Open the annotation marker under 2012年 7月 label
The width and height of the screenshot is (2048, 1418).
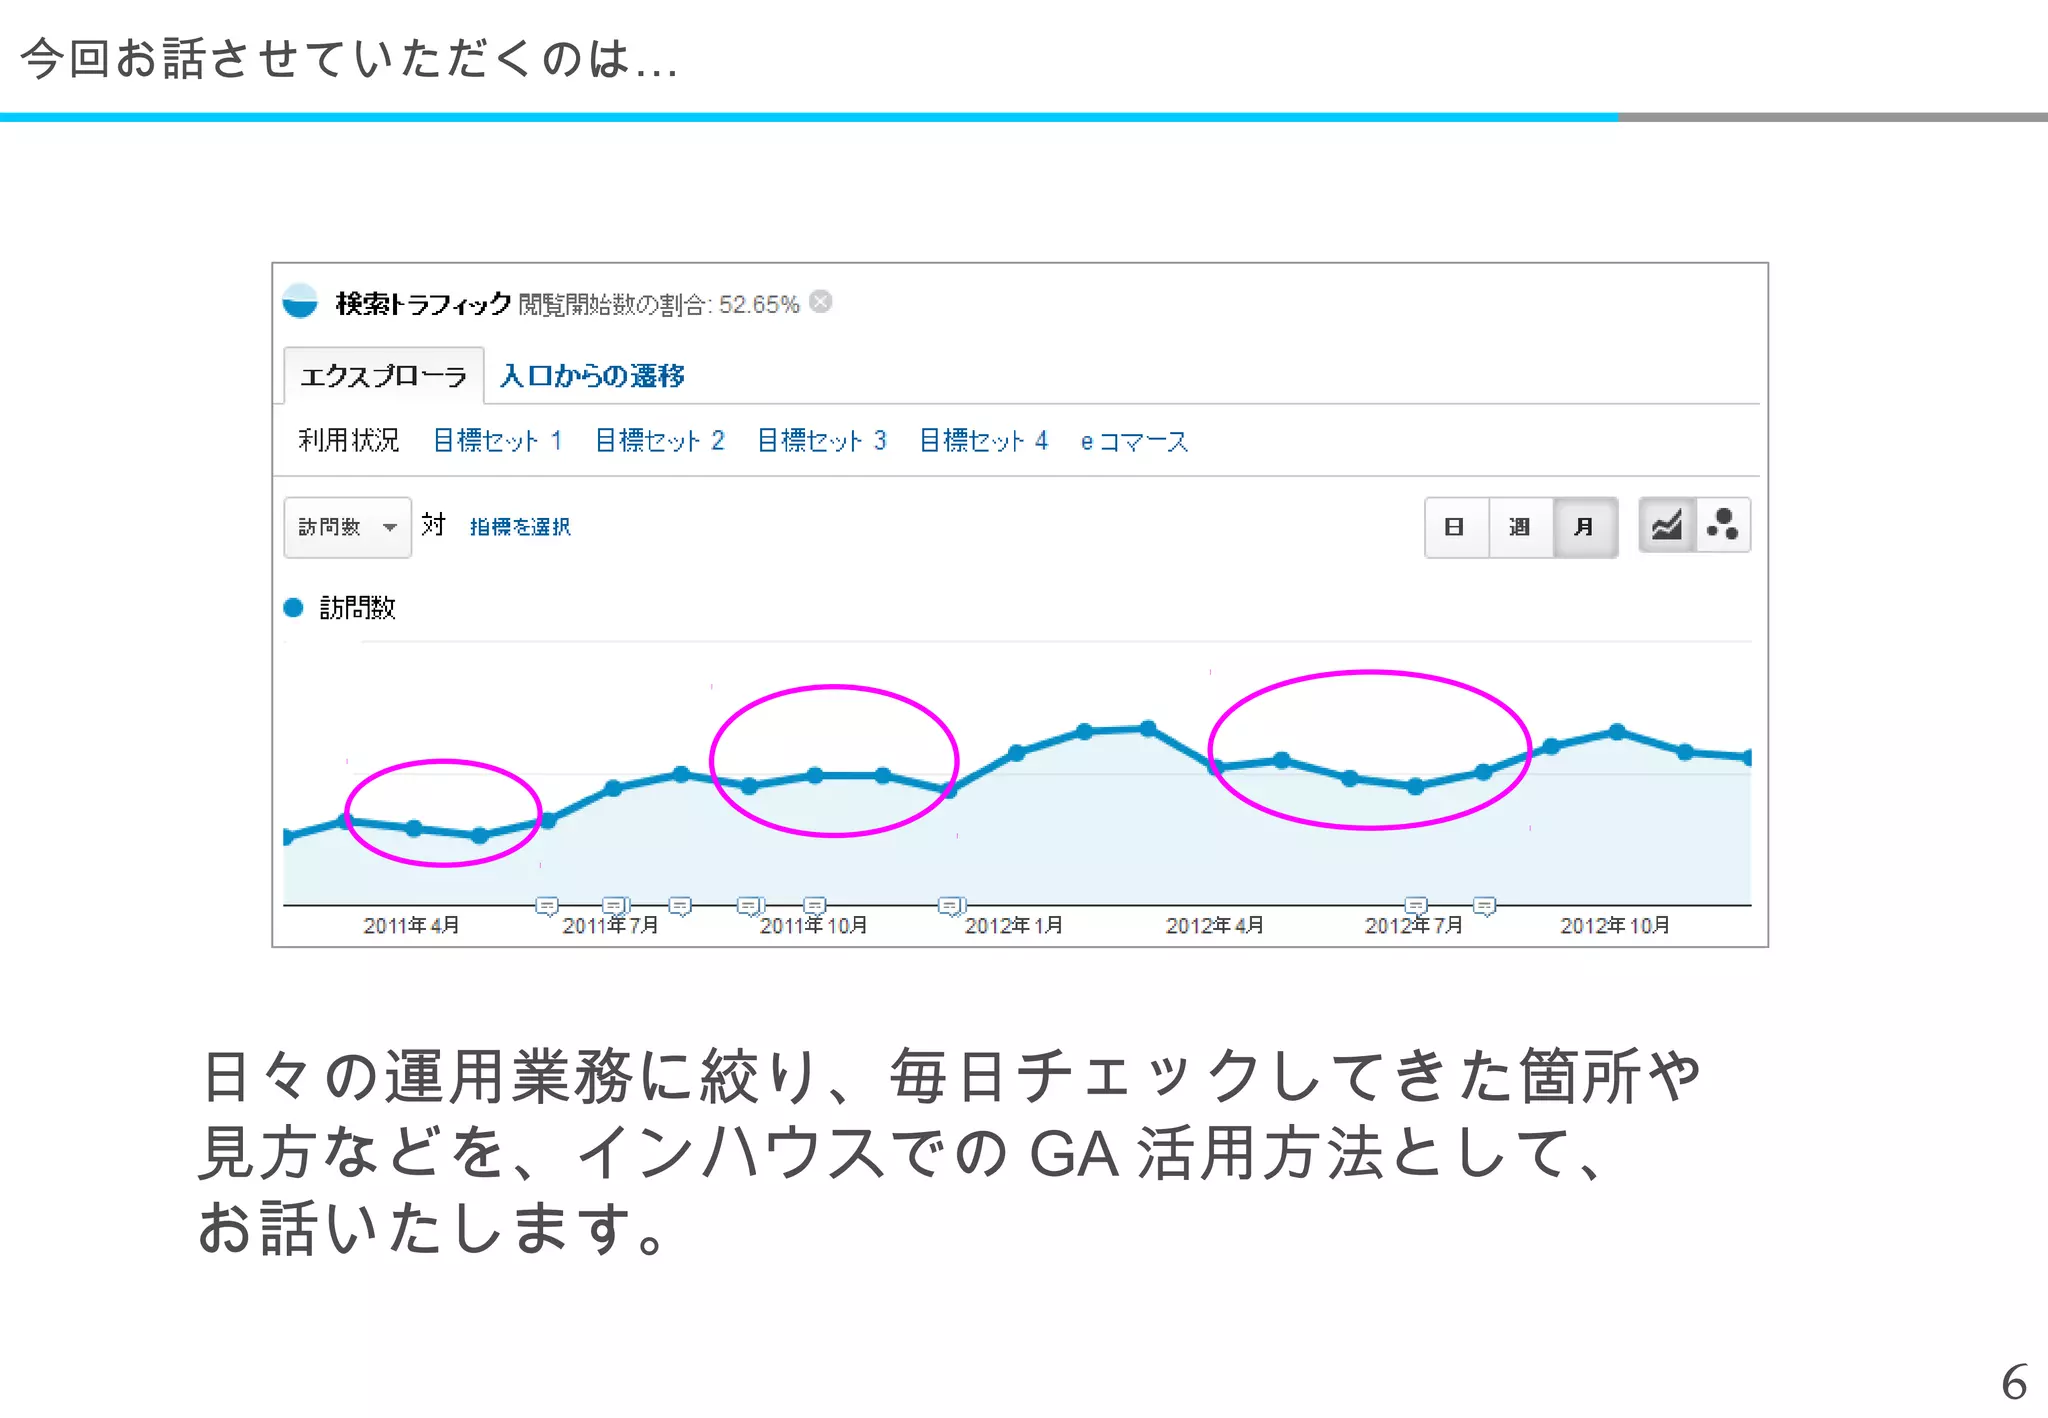1416,906
